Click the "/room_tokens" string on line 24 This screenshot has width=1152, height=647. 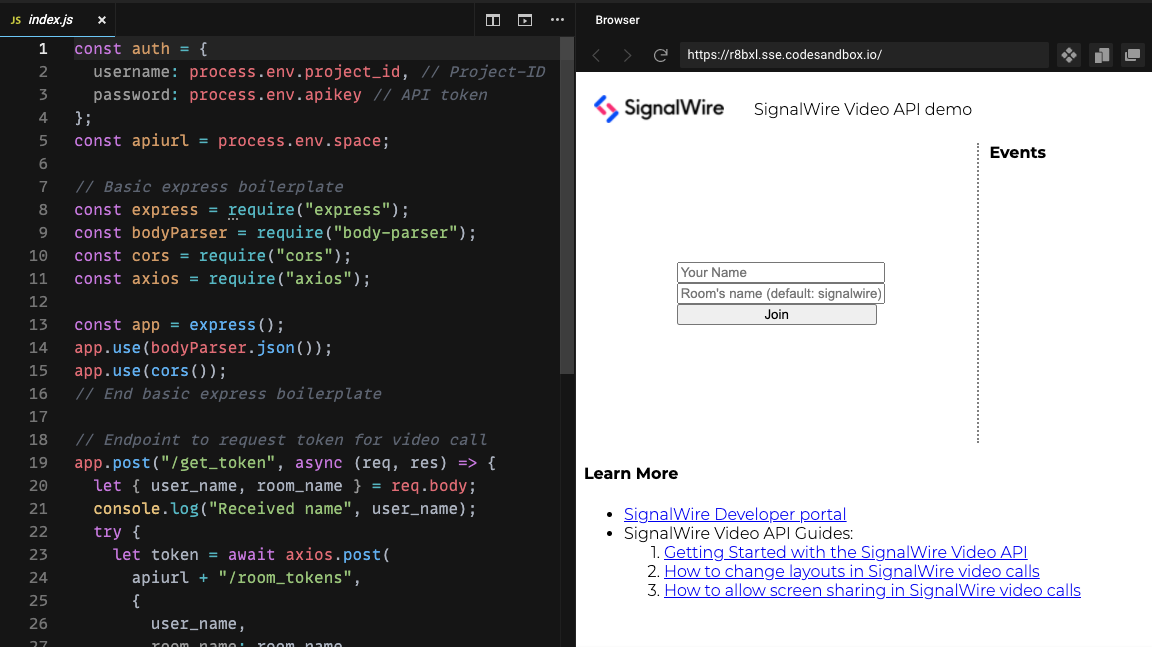285,578
